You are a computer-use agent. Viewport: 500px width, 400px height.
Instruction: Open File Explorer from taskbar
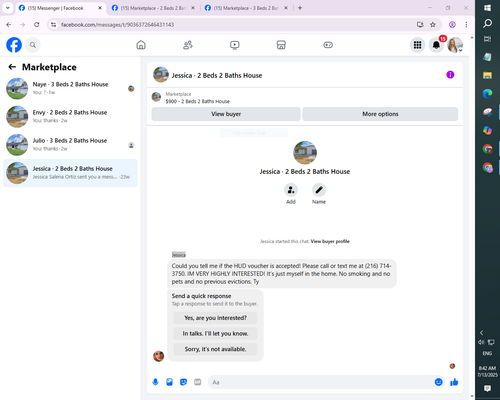[487, 75]
